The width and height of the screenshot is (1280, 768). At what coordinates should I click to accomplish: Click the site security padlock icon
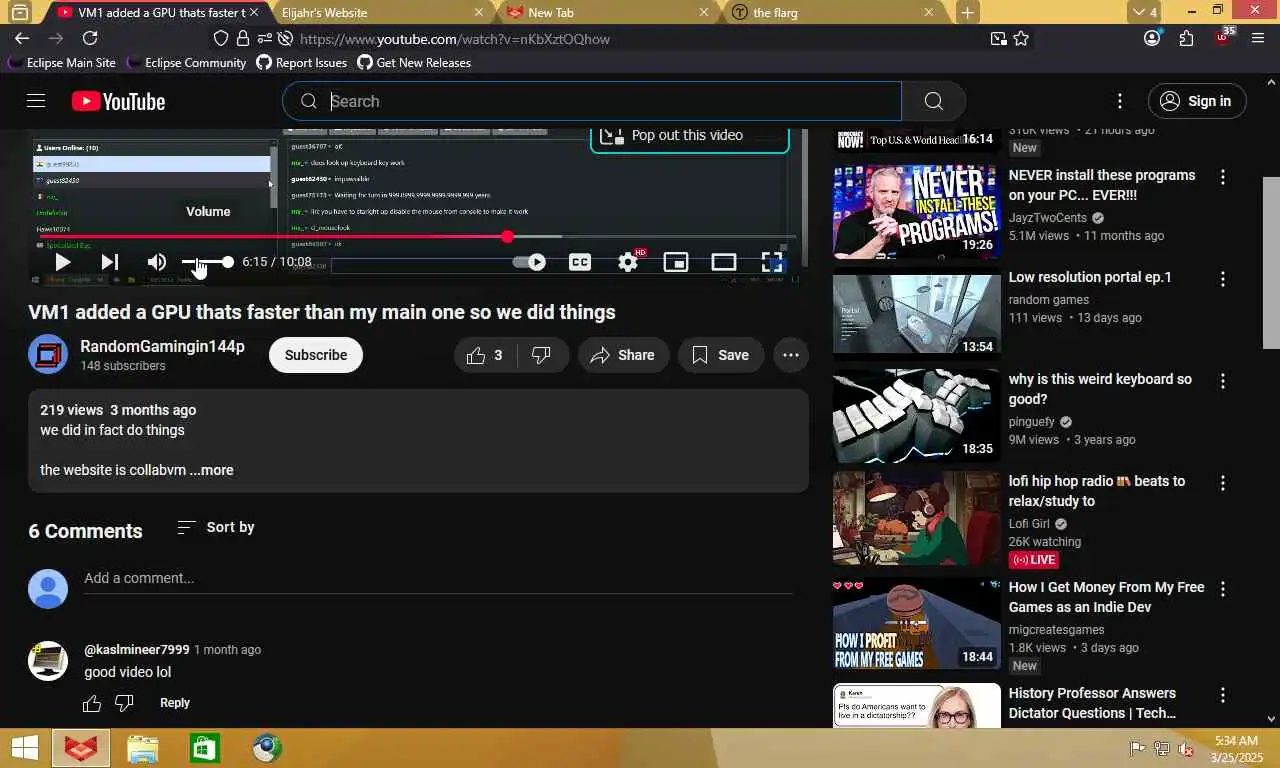(x=242, y=39)
